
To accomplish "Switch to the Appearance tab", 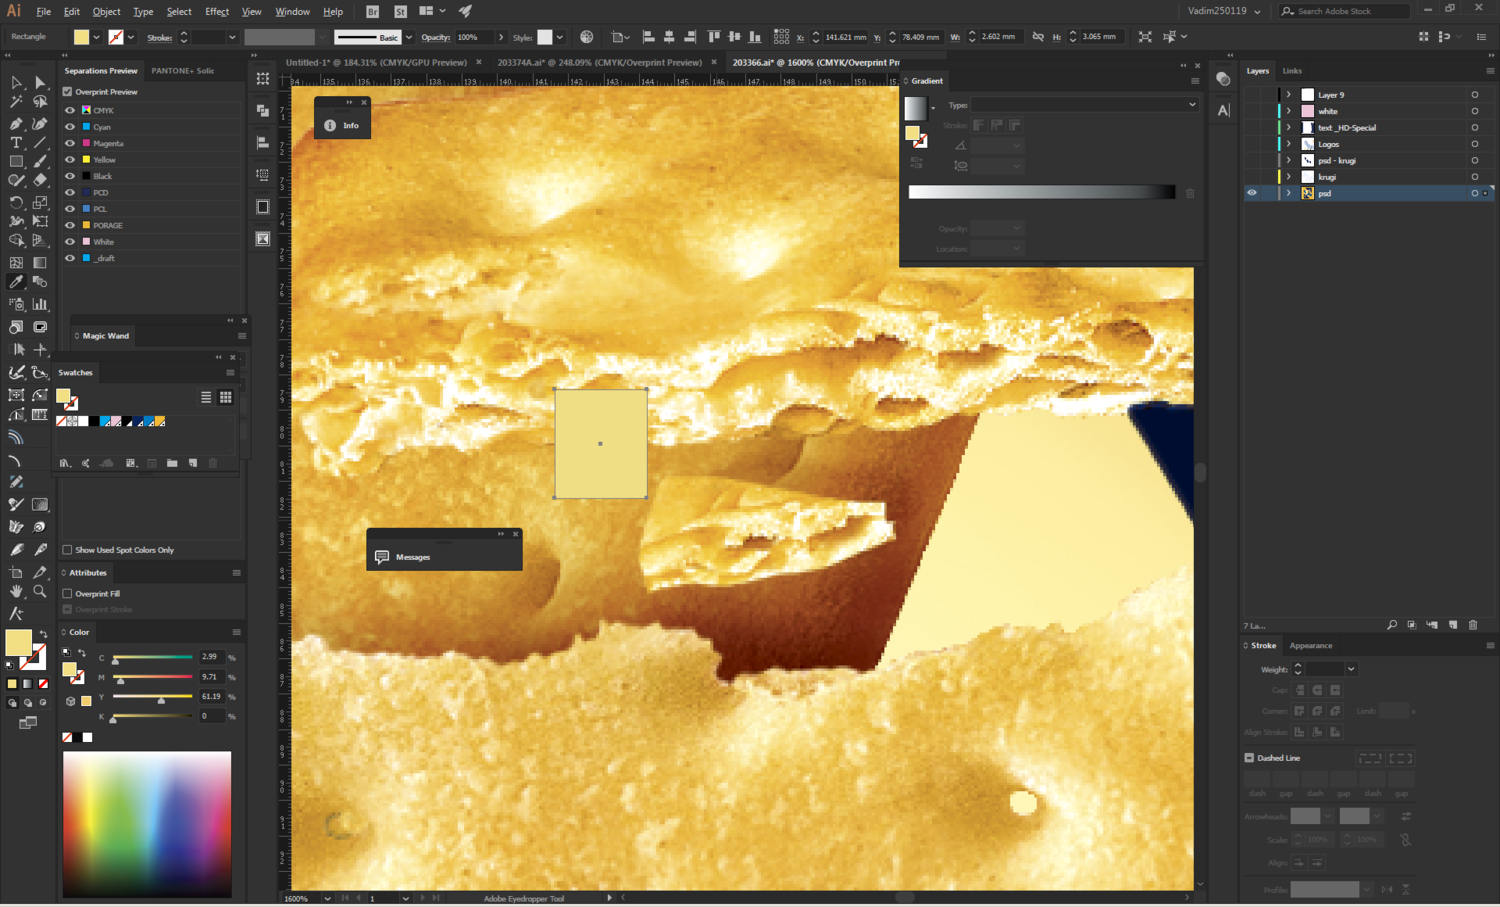I will [1310, 646].
